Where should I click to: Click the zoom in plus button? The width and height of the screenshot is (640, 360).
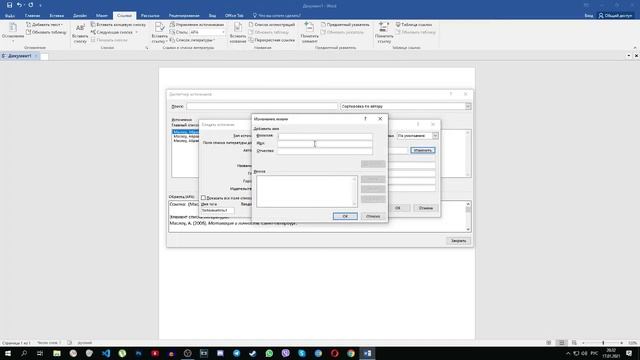(622, 343)
